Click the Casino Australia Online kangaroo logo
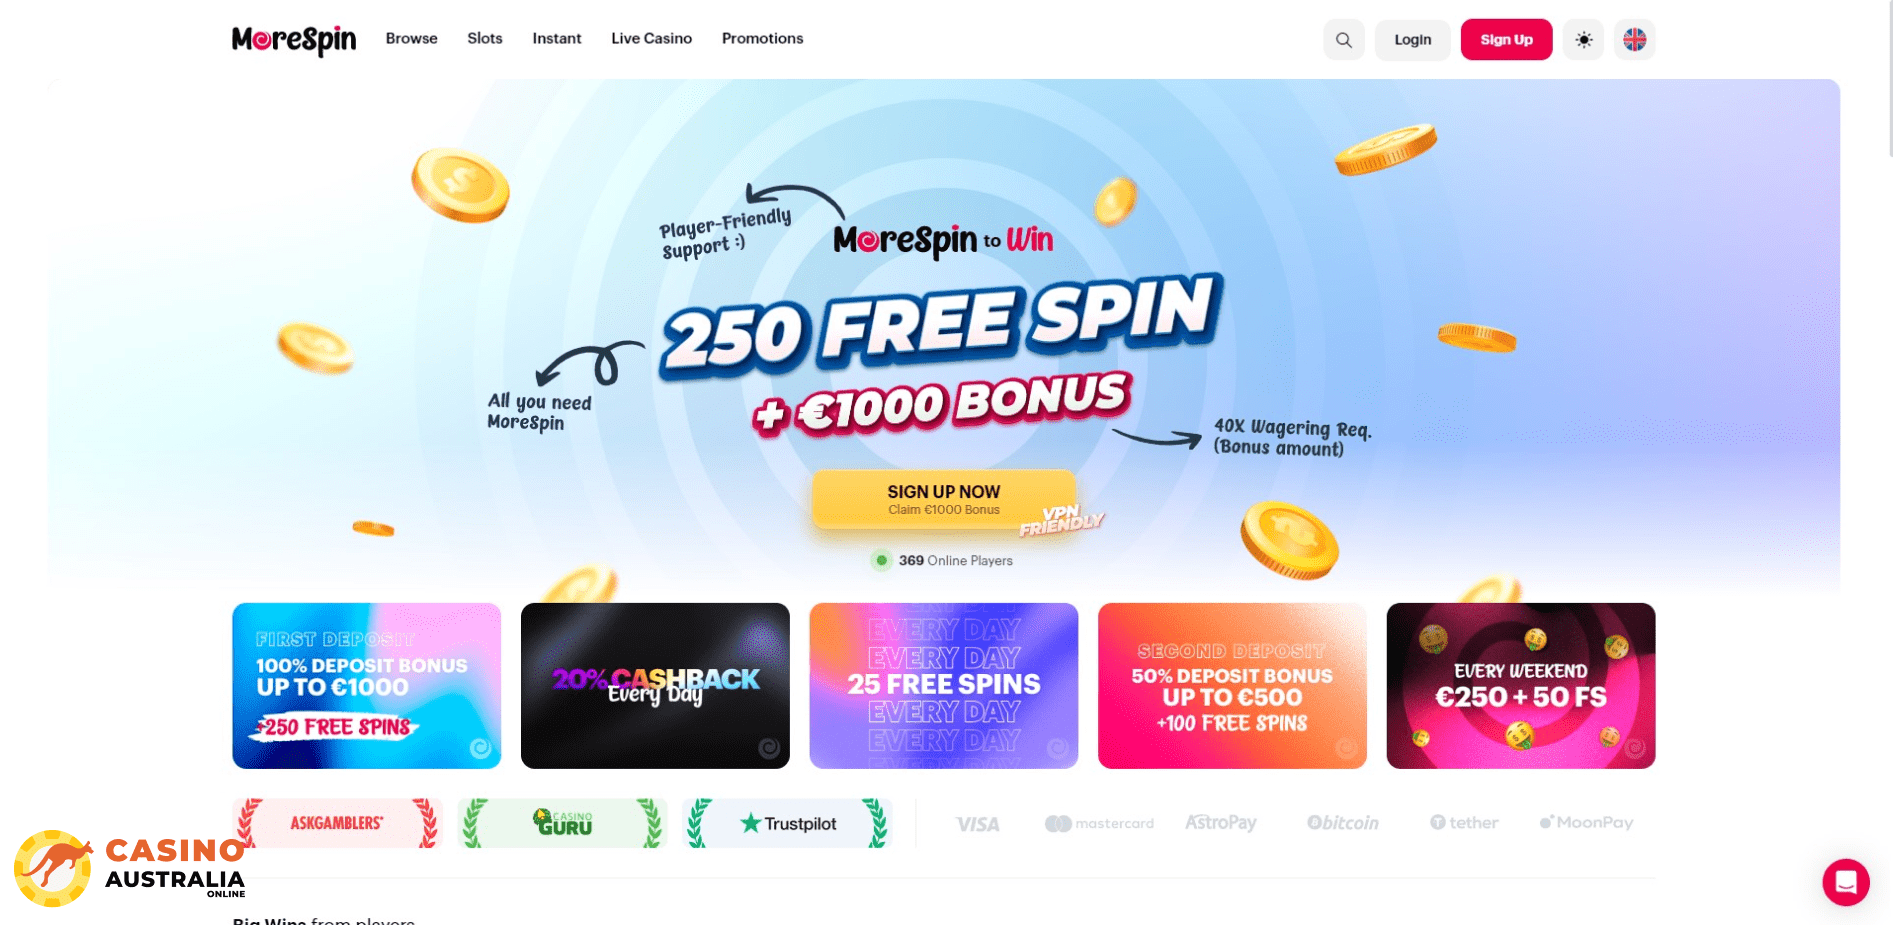The height and width of the screenshot is (925, 1893). (x=130, y=868)
